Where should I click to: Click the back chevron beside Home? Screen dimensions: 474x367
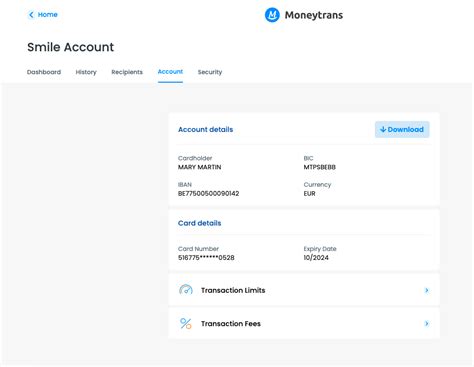(x=31, y=15)
